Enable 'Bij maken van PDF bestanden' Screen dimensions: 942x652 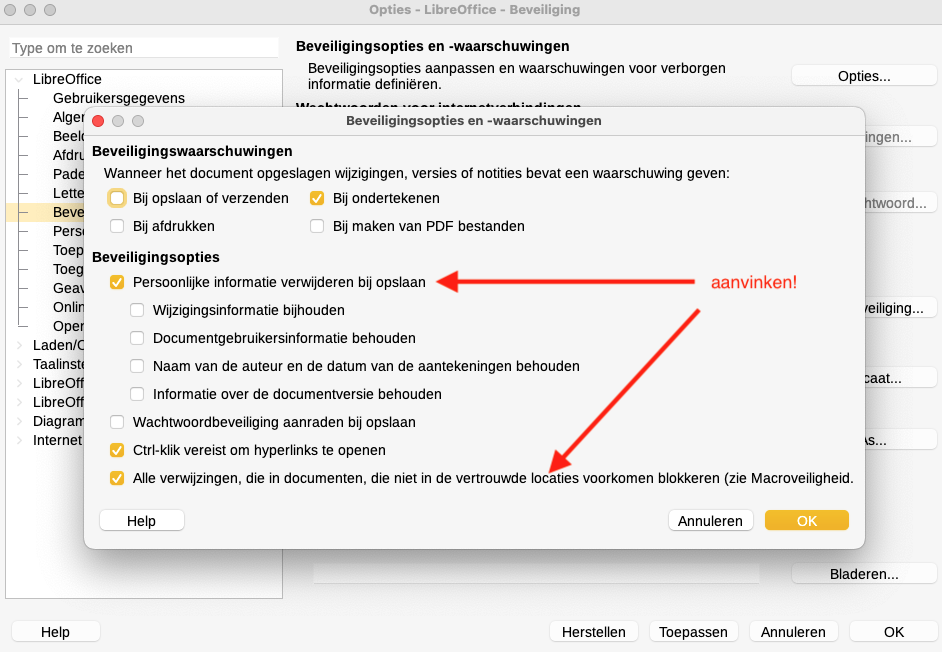point(317,226)
